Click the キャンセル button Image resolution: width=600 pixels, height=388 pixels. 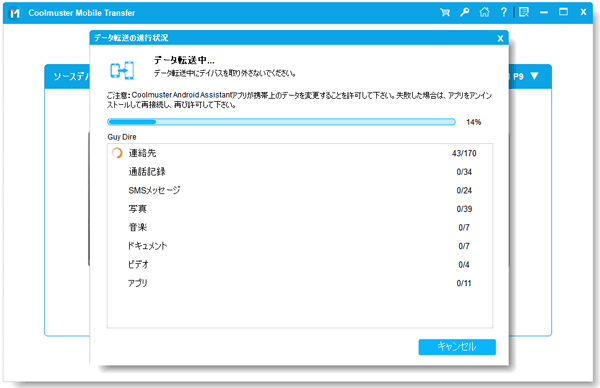(x=457, y=347)
